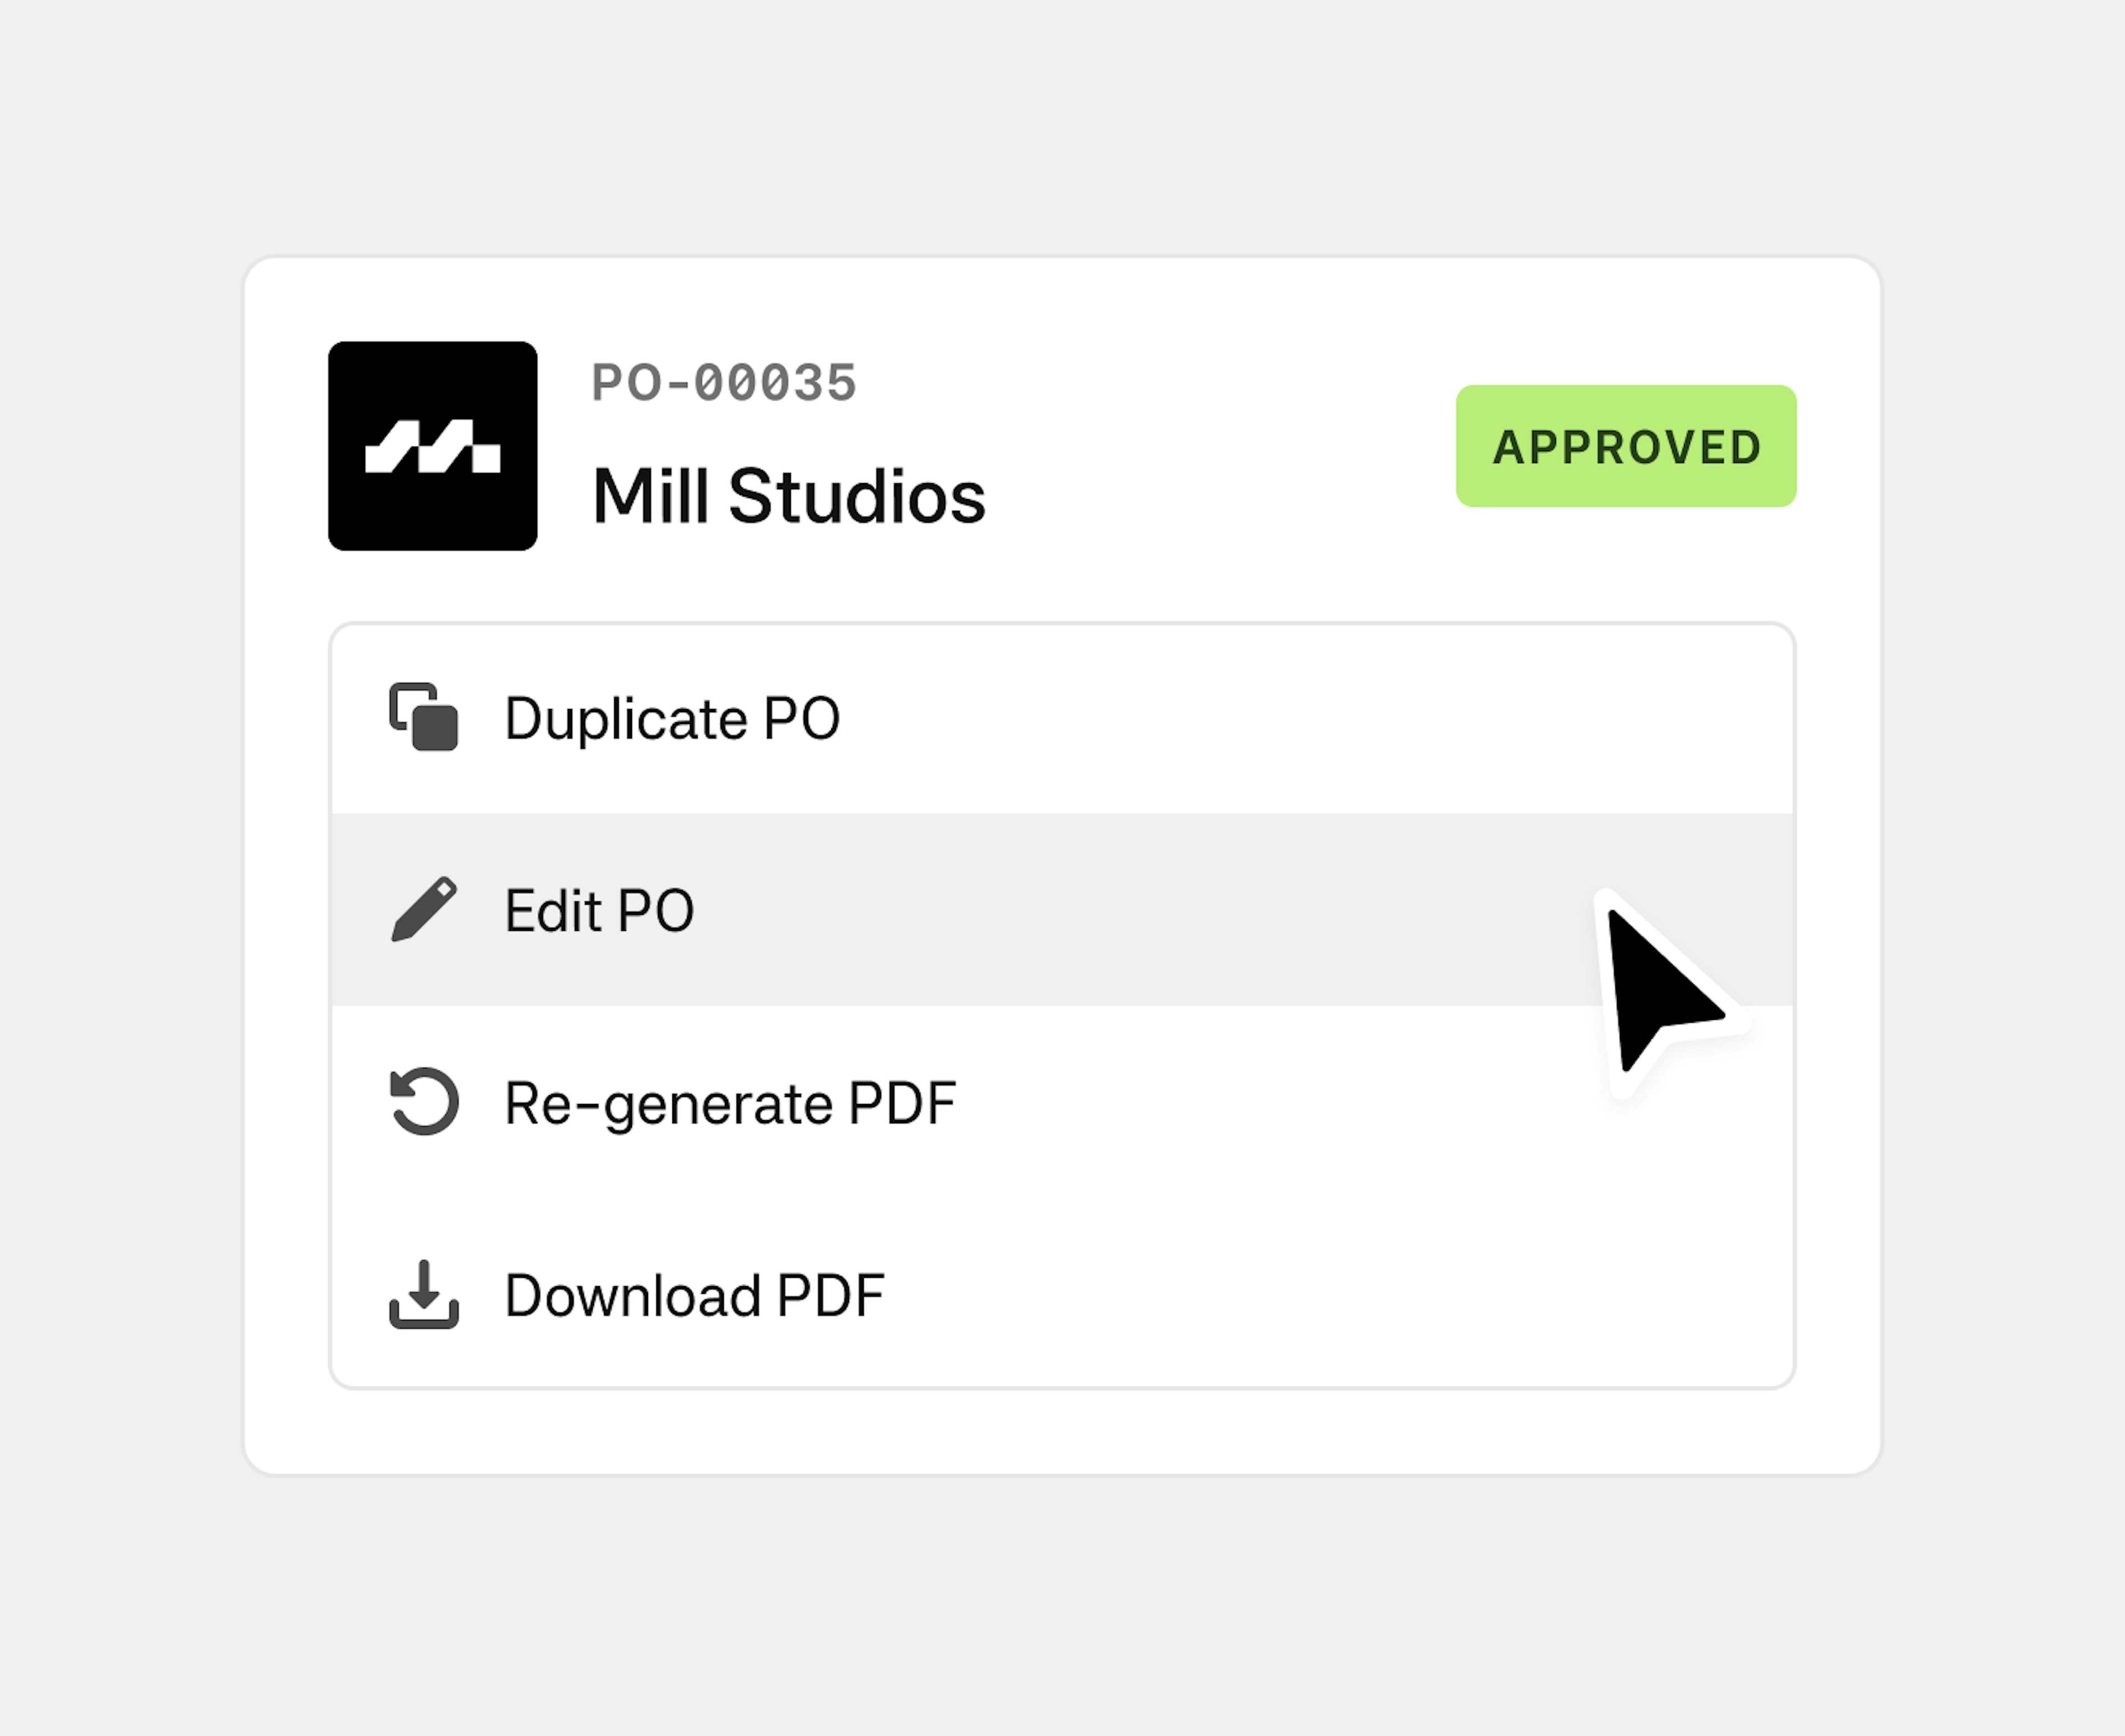Screen dimensions: 2125x1736
Task: Click highlighted Edit PO row's blank middle area
Action: pyautogui.click(x=1100, y=910)
